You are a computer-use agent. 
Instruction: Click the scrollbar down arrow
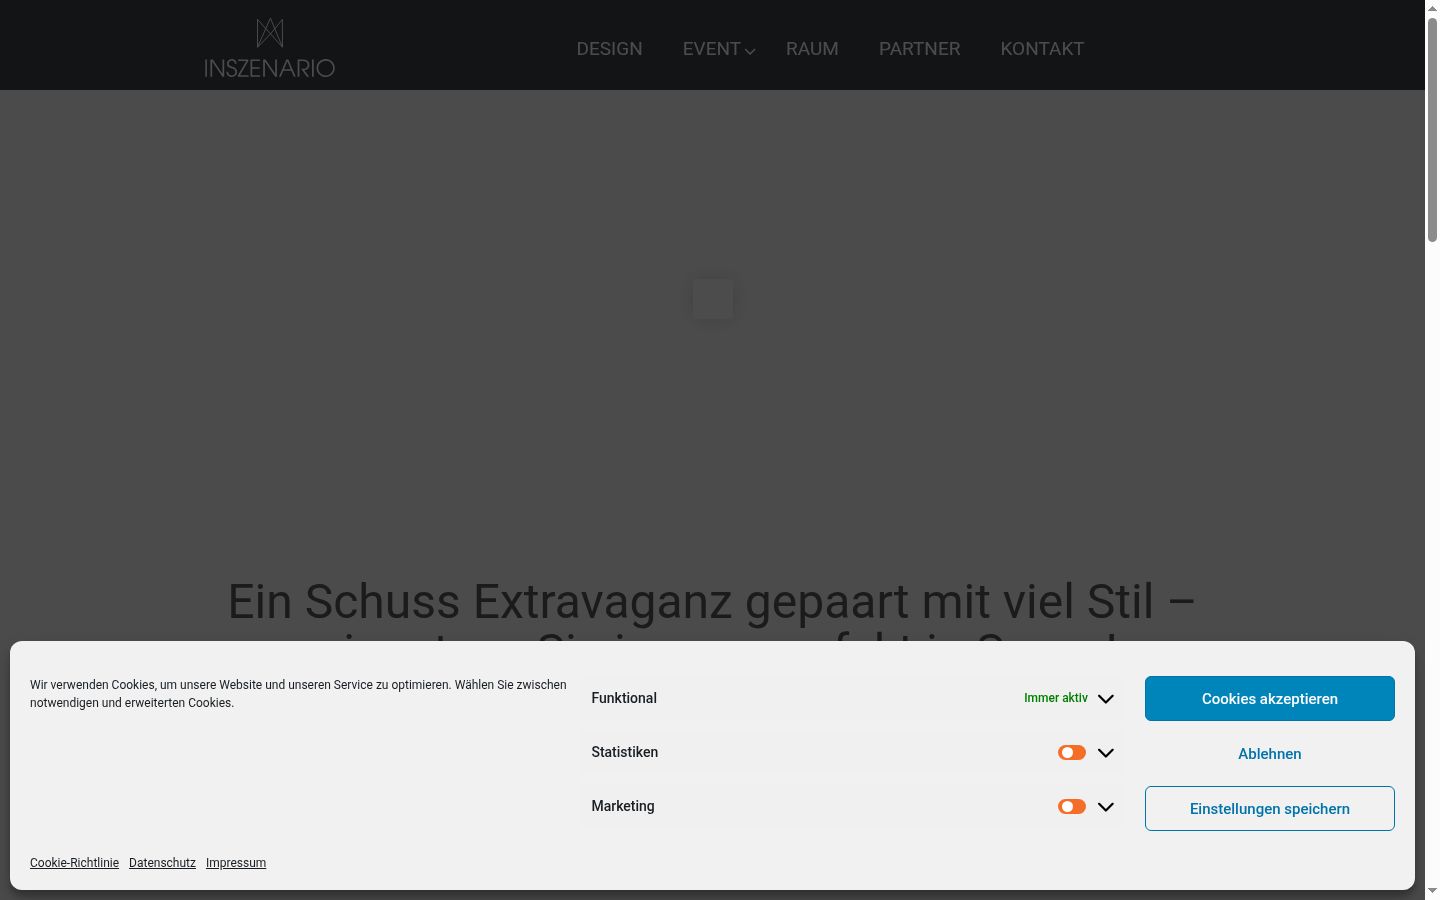click(x=1432, y=891)
